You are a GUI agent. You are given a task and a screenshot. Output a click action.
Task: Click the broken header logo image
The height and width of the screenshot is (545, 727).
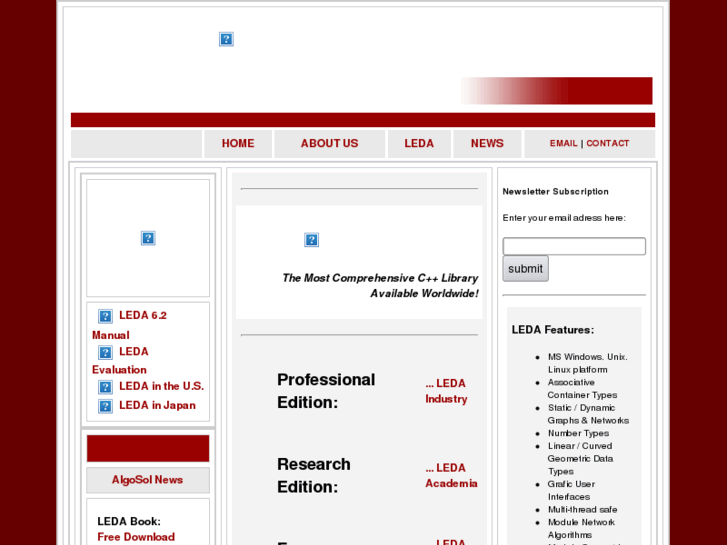[x=226, y=39]
